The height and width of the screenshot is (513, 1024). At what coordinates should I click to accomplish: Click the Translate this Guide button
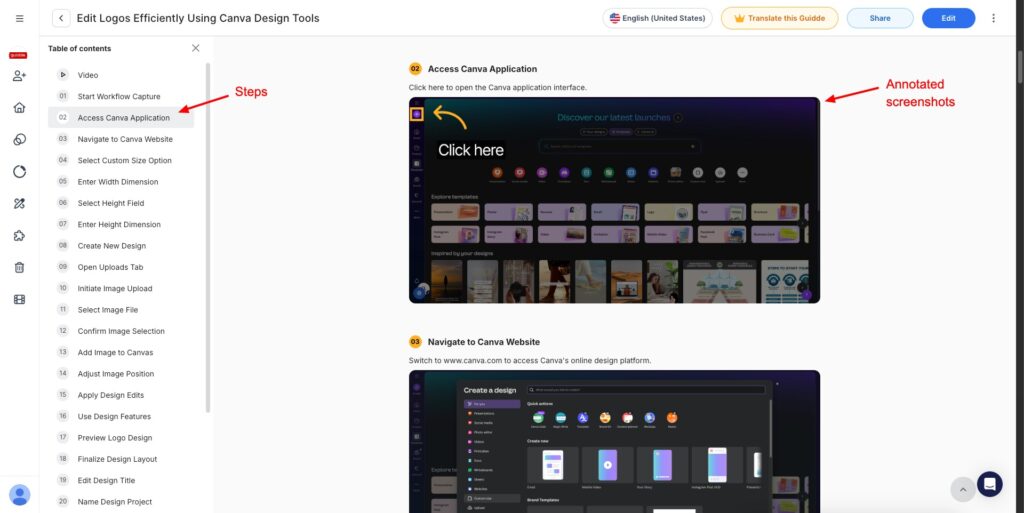click(x=780, y=18)
